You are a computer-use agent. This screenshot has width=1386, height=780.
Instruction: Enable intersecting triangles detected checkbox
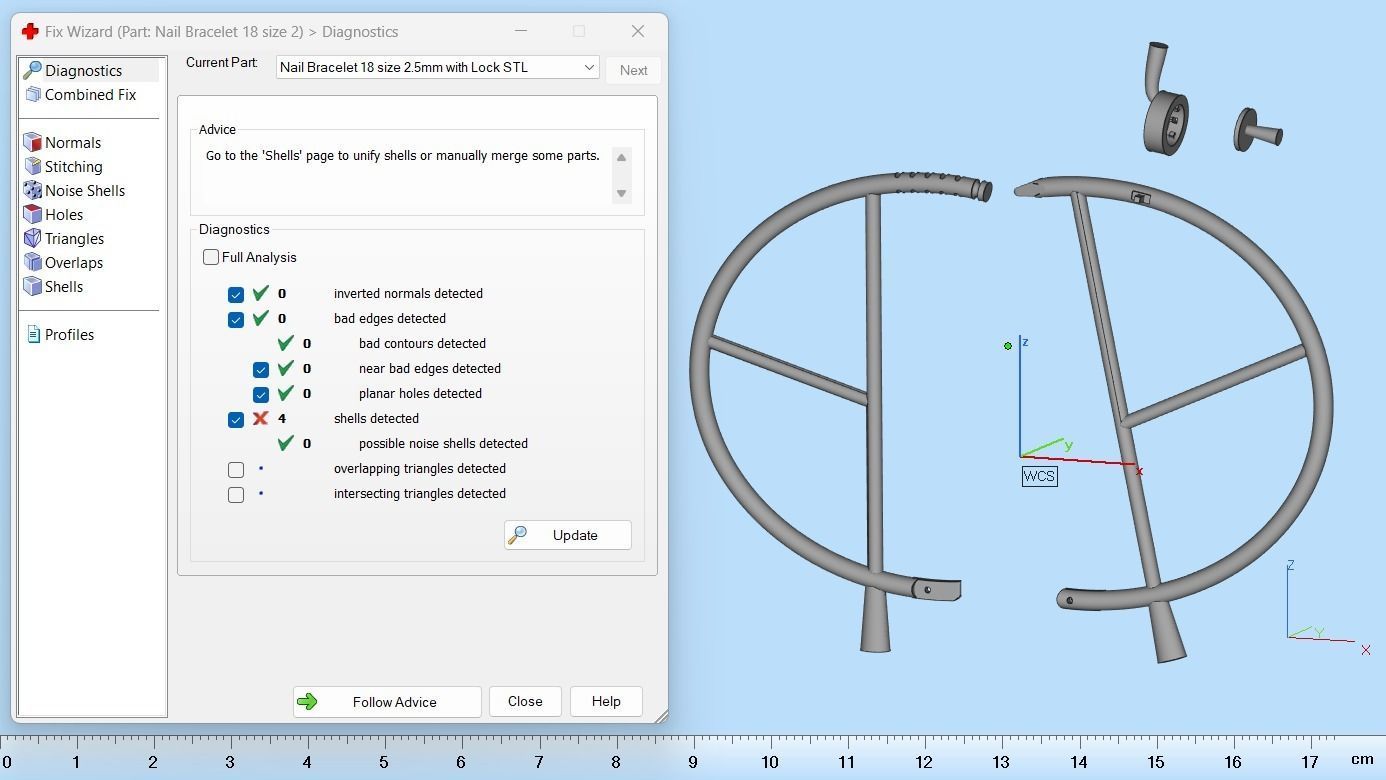[x=236, y=494]
